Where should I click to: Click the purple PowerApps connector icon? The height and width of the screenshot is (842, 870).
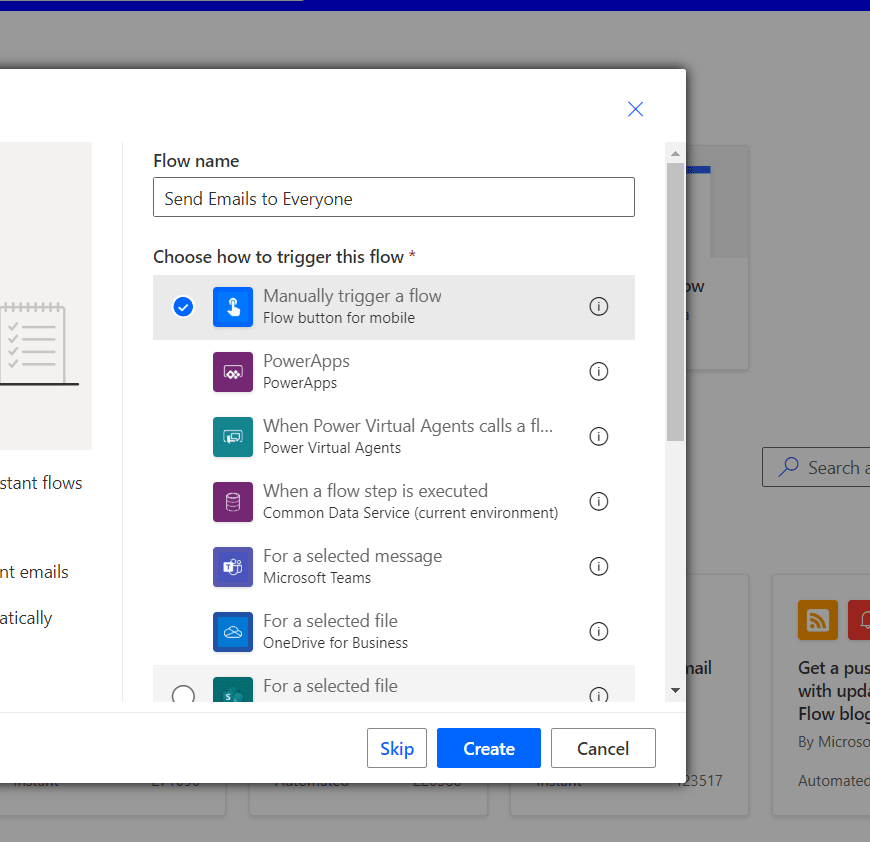[x=233, y=372]
